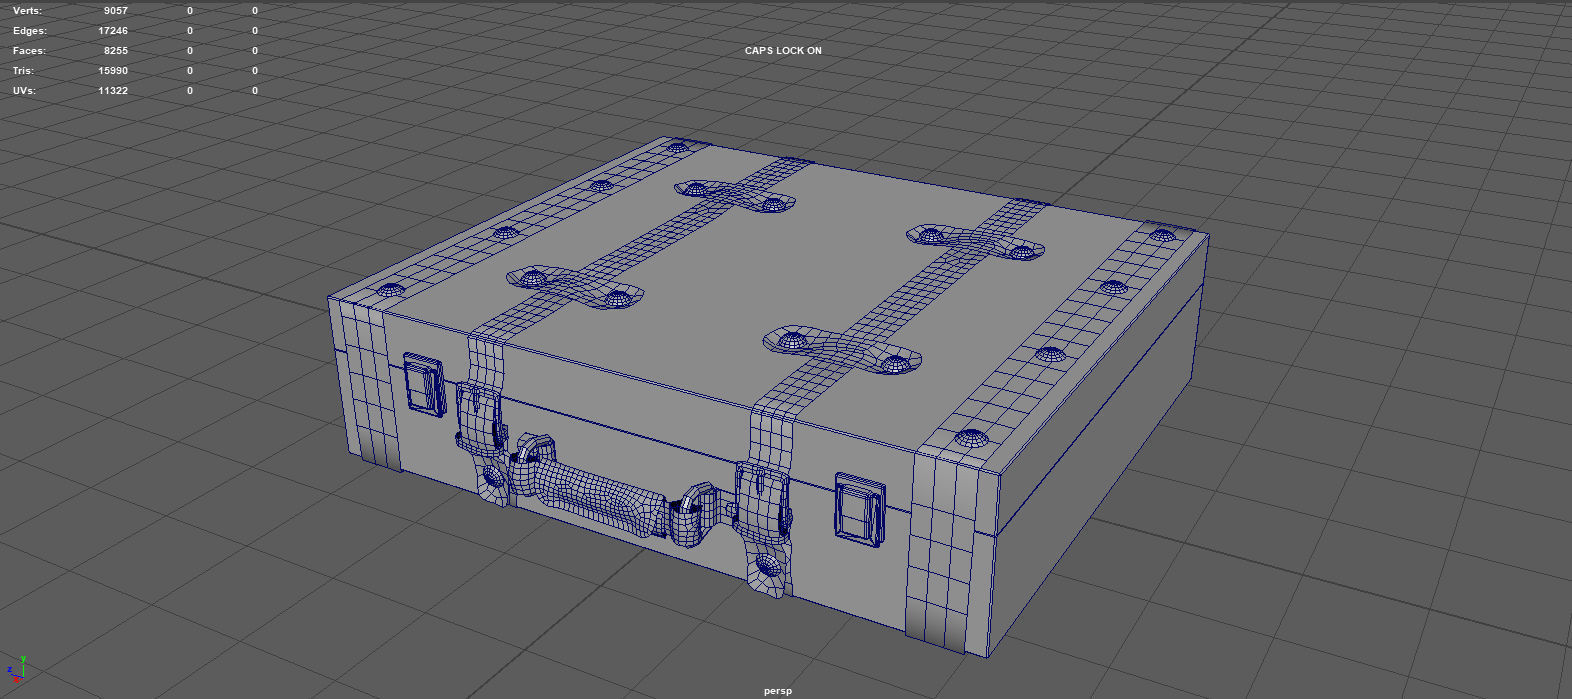Click the "CAPS LOCK ON" message

(783, 50)
